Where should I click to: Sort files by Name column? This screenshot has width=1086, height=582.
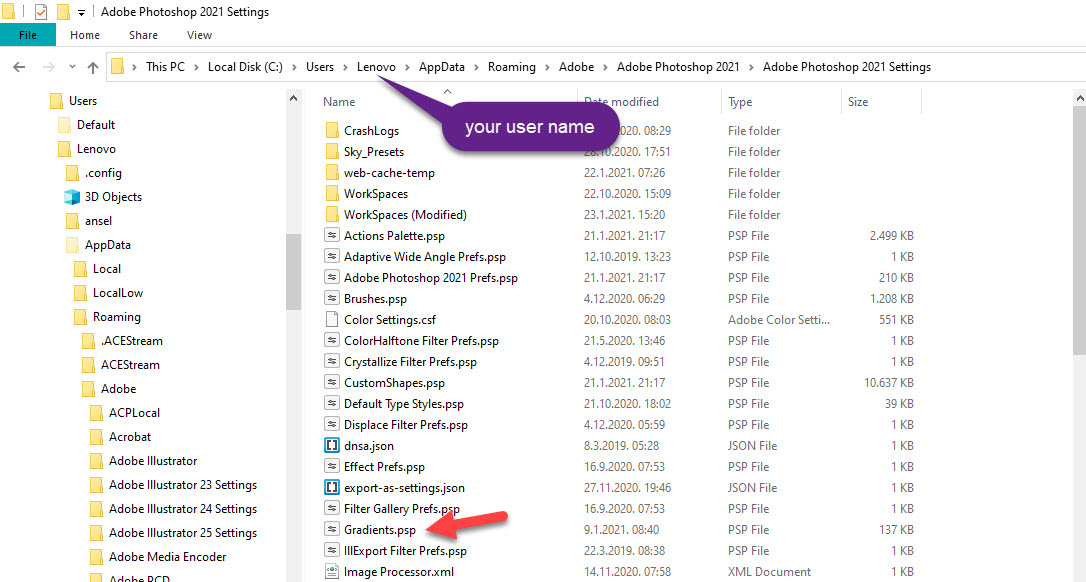pyautogui.click(x=339, y=102)
